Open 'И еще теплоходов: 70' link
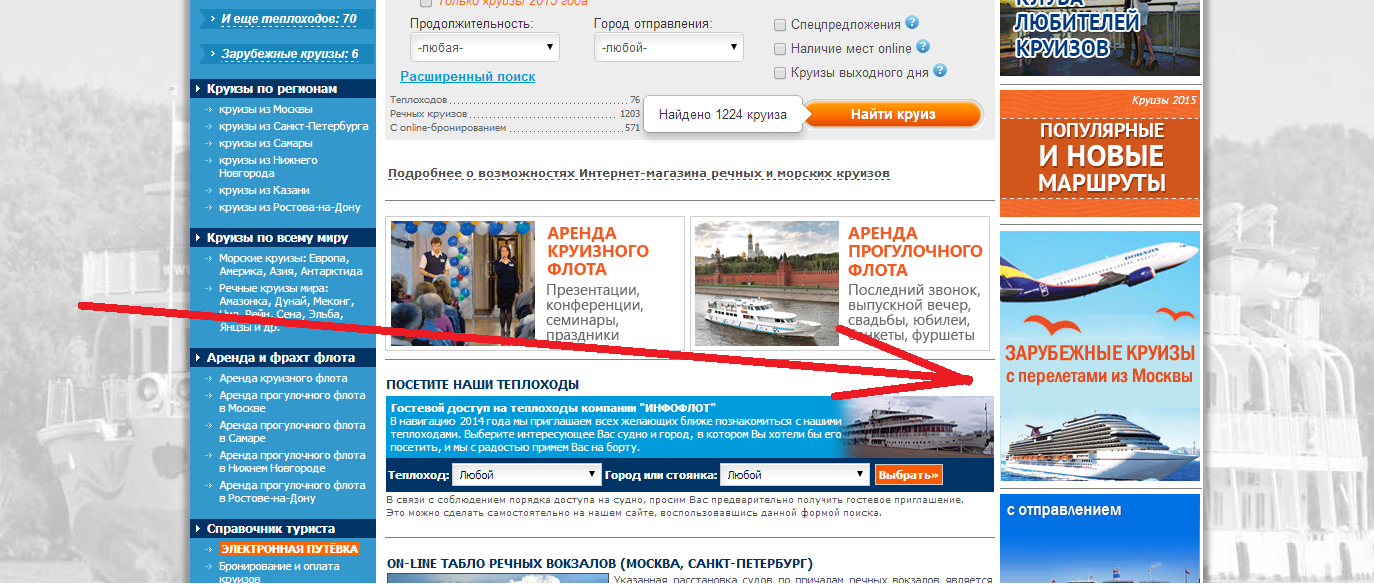 288,18
